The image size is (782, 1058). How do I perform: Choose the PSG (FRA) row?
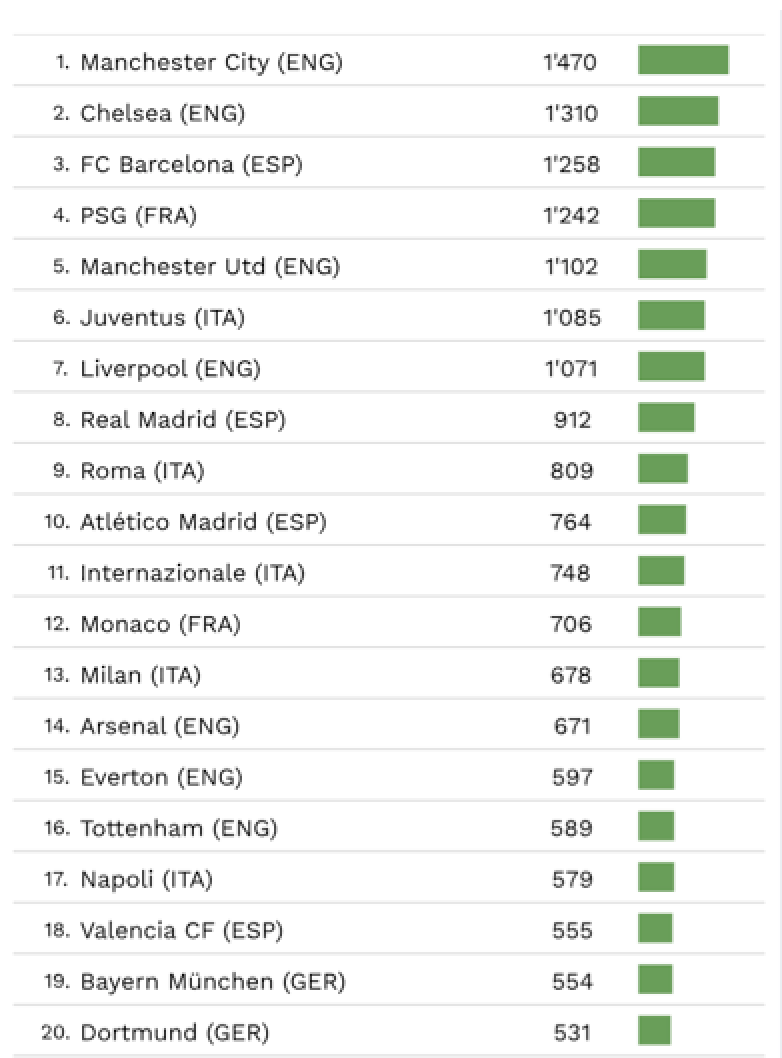click(x=389, y=213)
